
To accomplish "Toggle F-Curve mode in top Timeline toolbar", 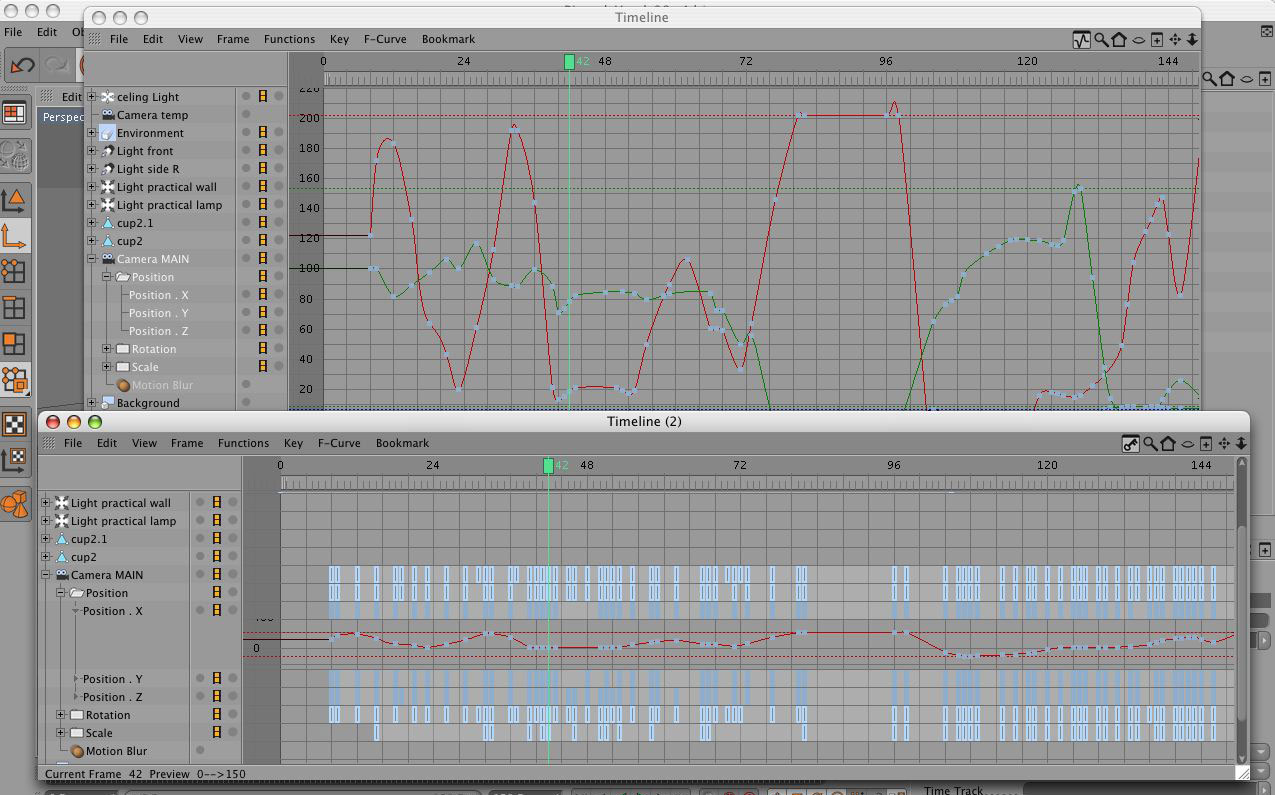I will tap(1081, 40).
